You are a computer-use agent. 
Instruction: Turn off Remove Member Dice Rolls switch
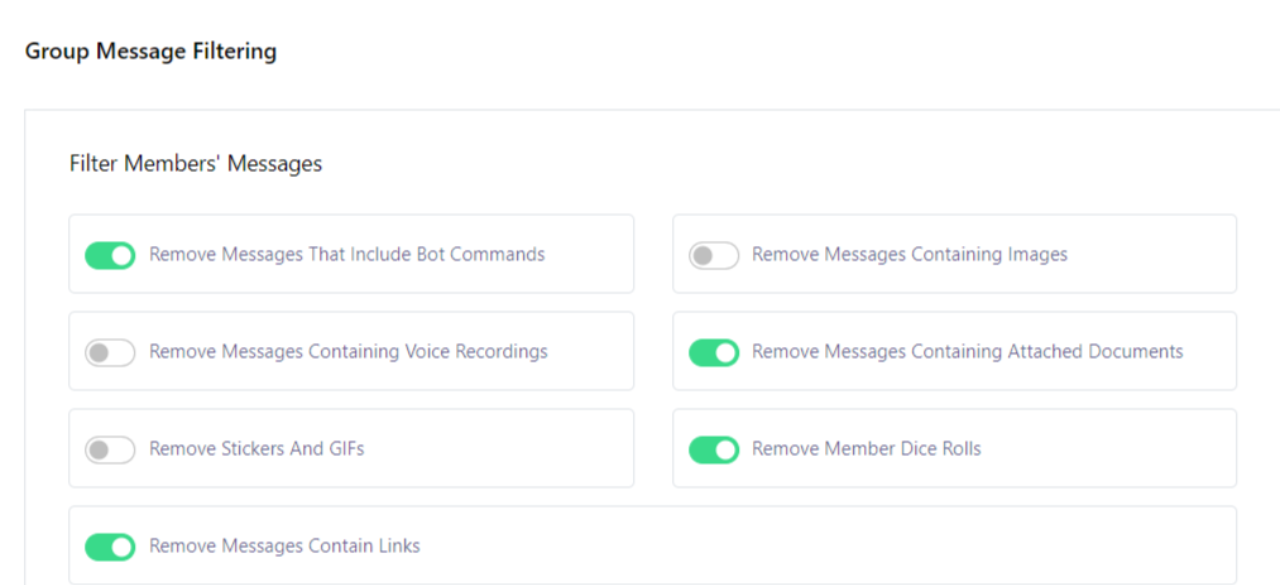(714, 449)
